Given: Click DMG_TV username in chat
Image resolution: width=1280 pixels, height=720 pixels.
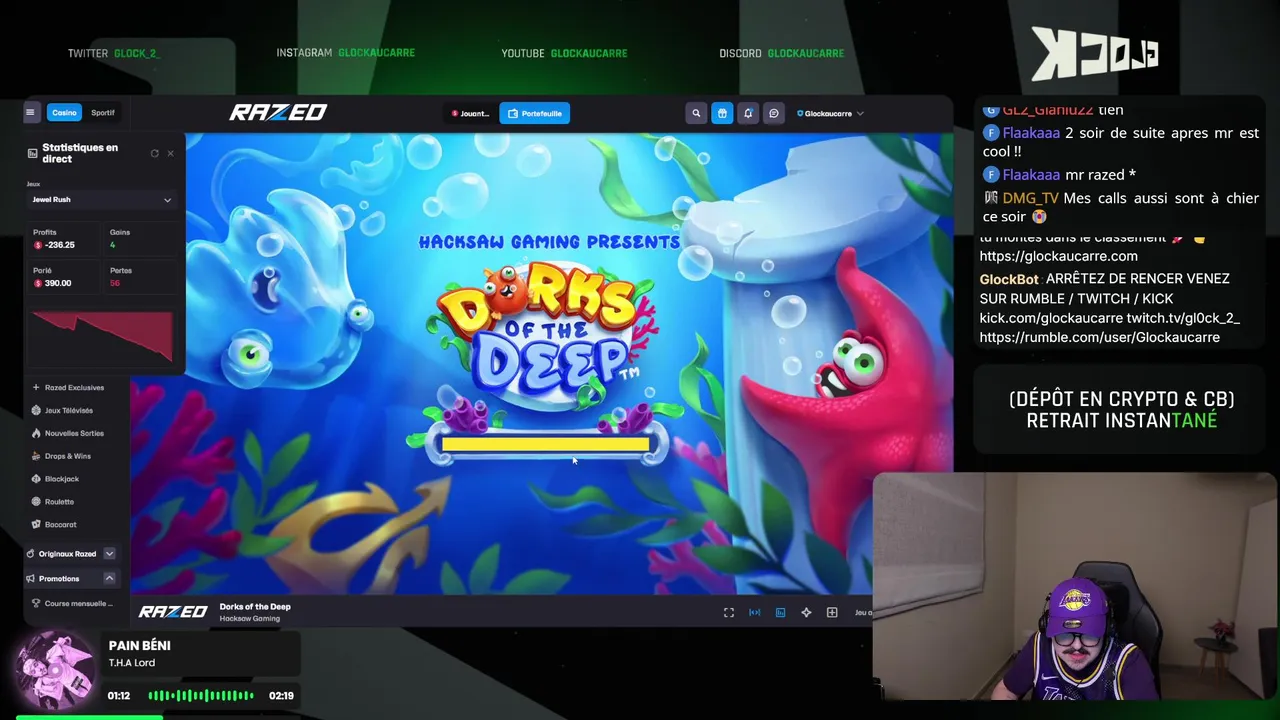Looking at the screenshot, I should coord(1030,198).
